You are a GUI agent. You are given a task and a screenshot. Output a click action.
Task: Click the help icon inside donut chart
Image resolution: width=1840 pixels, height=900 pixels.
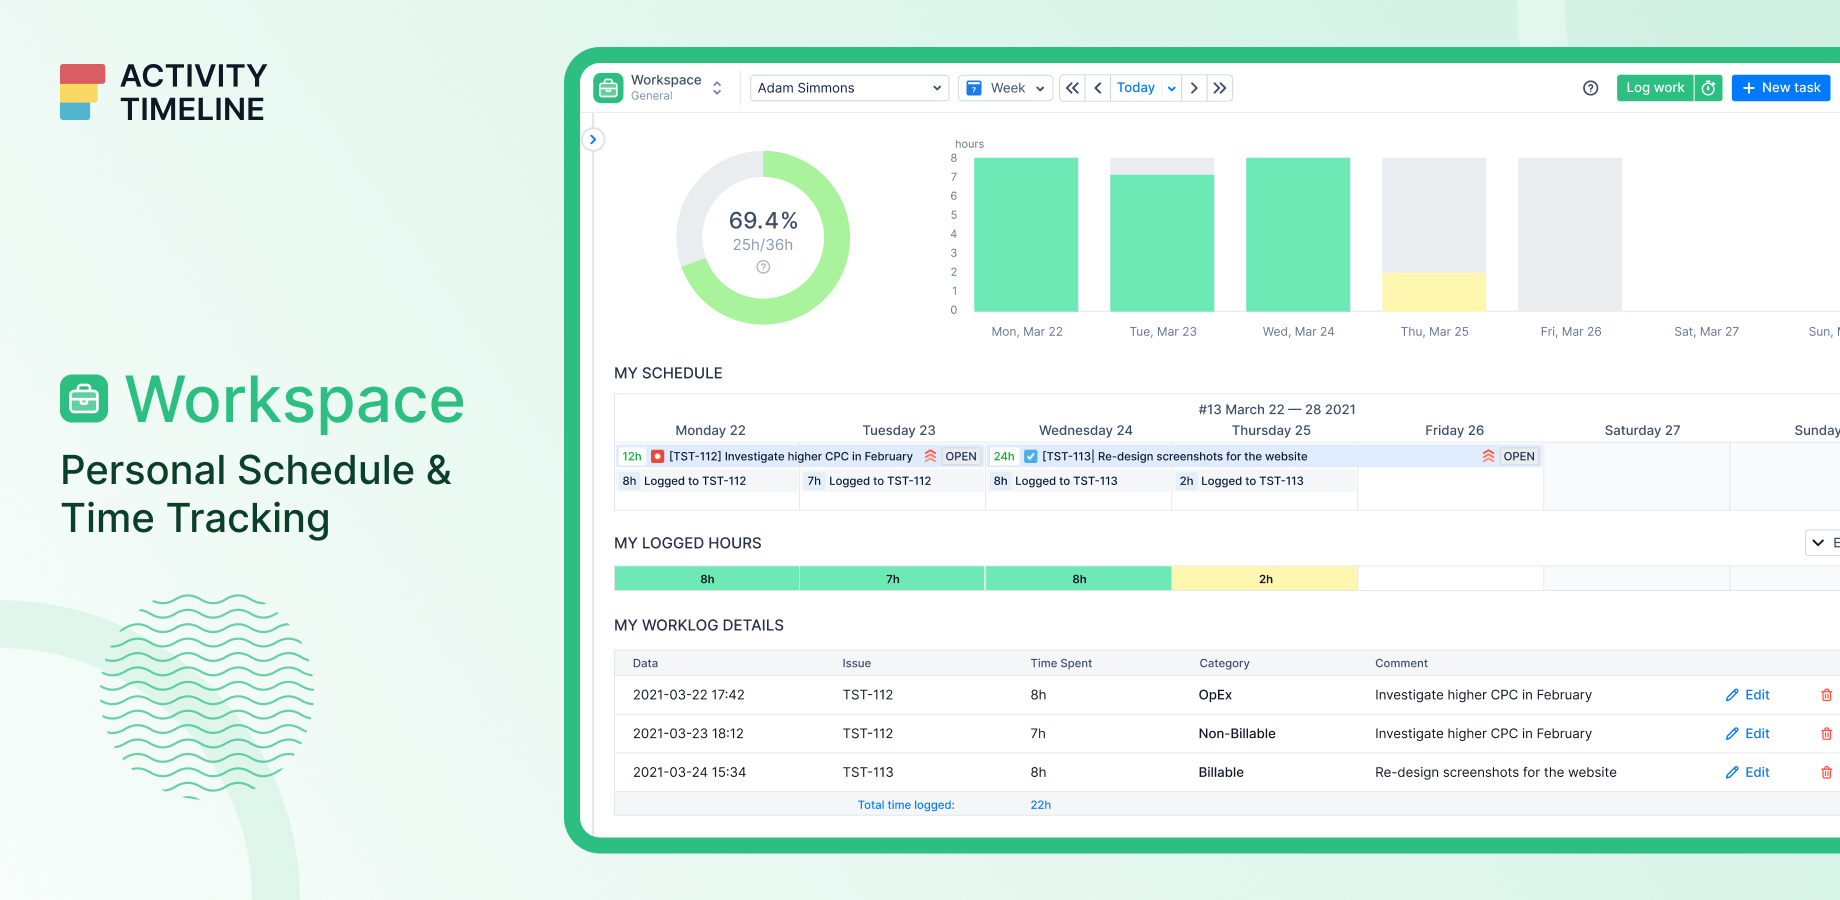pyautogui.click(x=763, y=267)
